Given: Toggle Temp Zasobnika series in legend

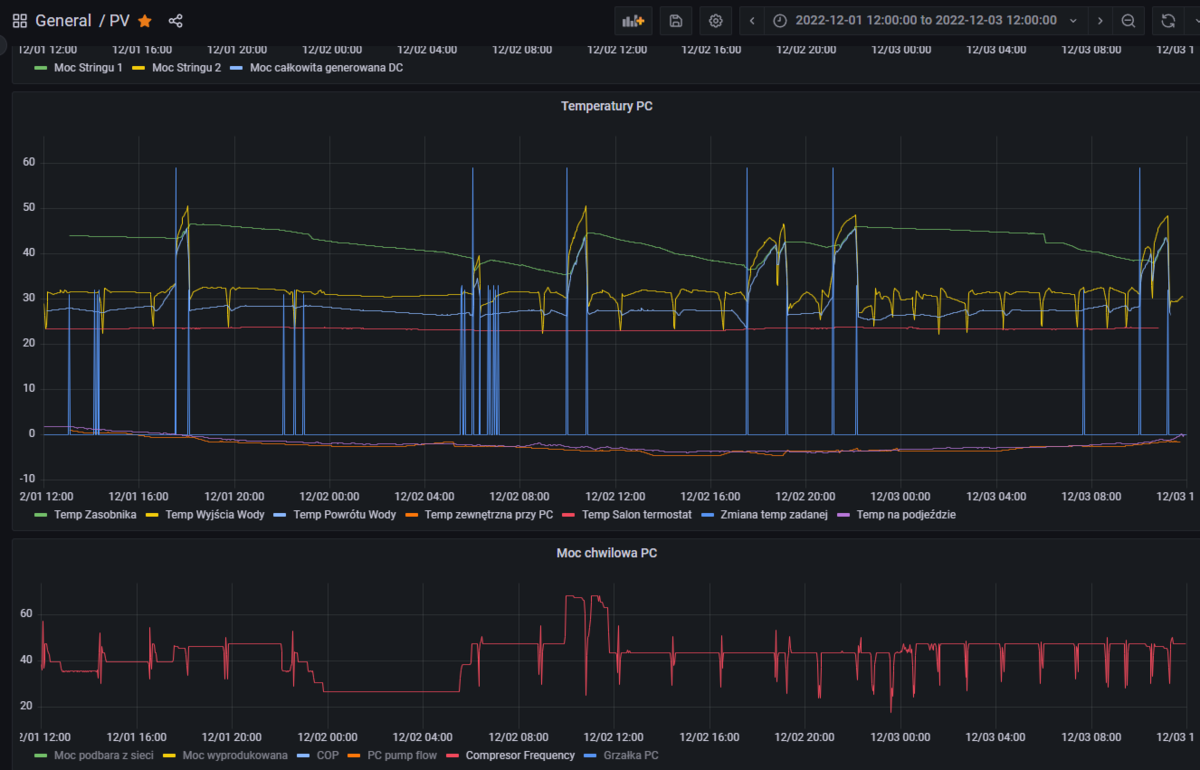Looking at the screenshot, I should pos(95,515).
